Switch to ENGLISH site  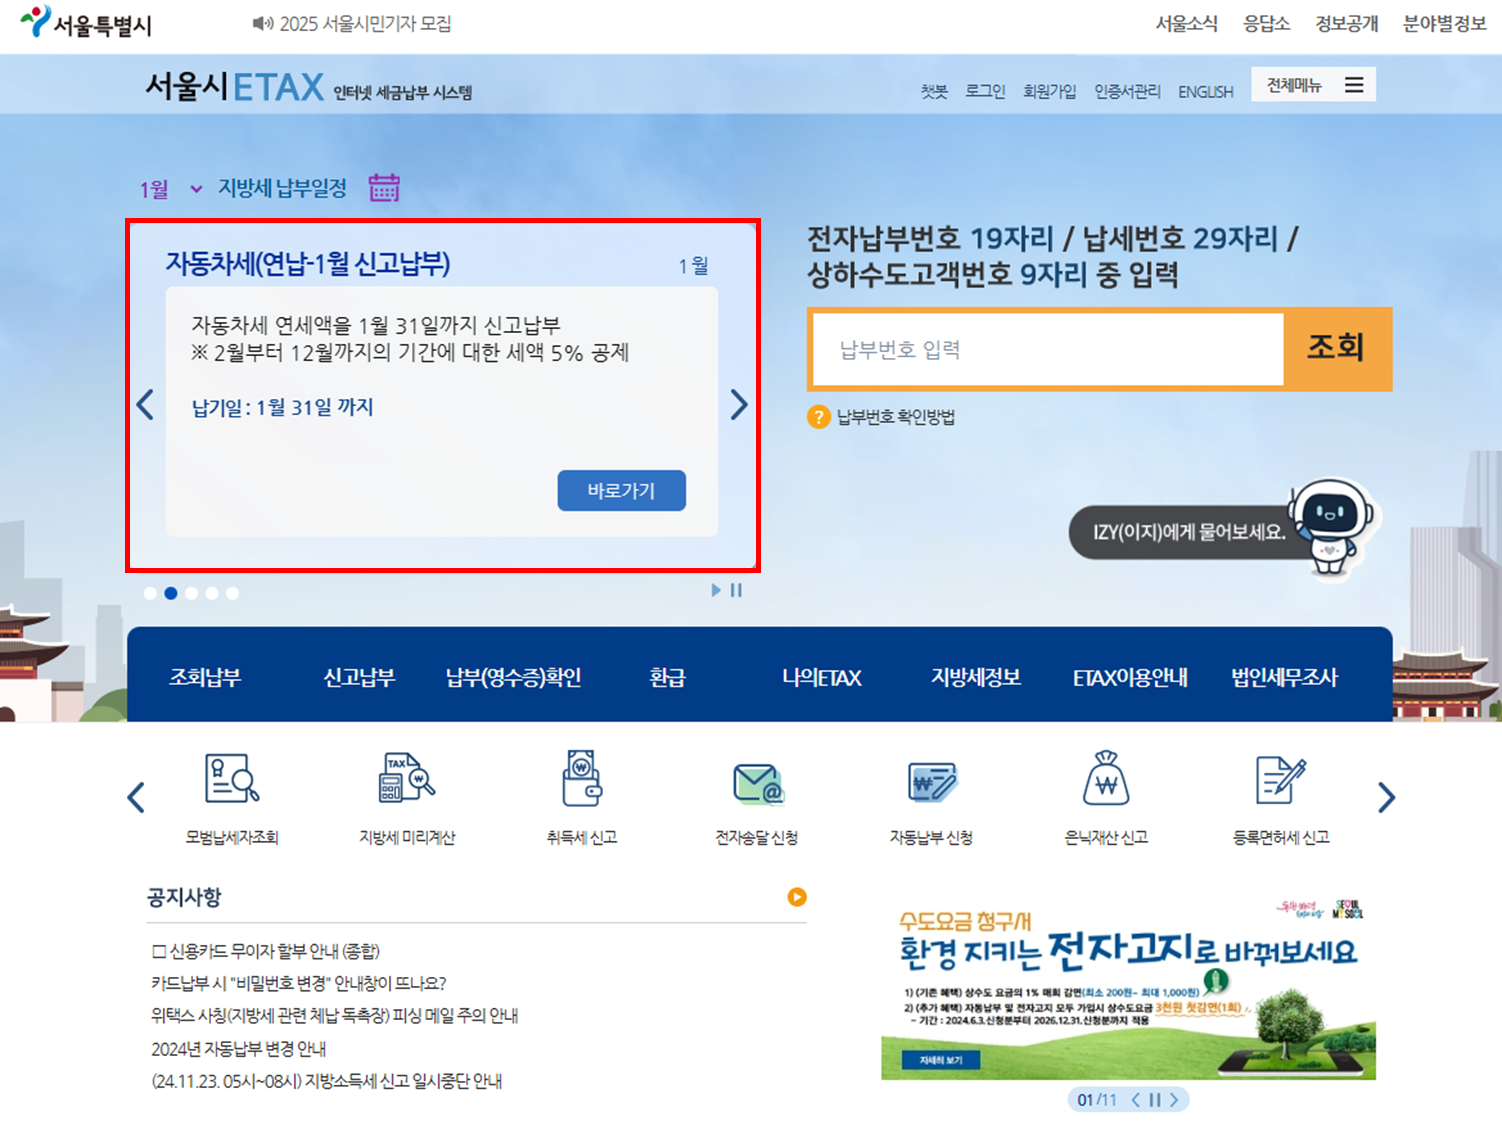click(x=1205, y=91)
